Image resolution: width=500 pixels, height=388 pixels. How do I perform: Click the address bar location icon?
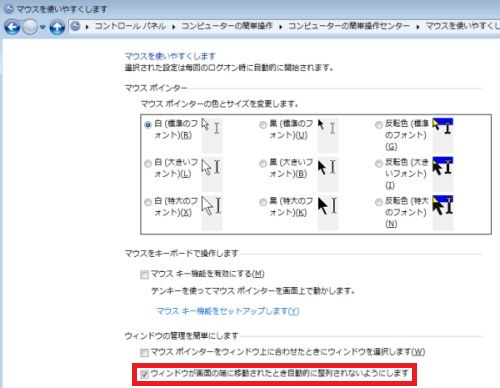[x=75, y=26]
